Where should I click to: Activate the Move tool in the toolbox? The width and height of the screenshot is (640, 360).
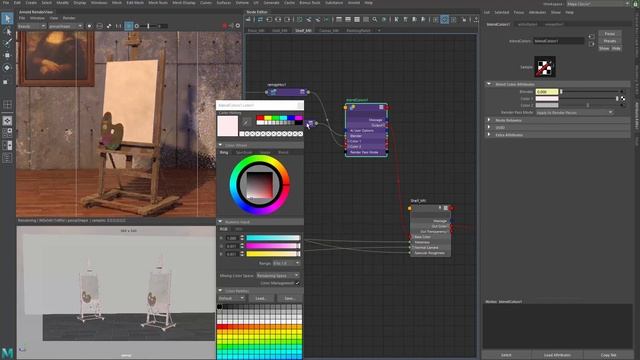[x=7, y=55]
